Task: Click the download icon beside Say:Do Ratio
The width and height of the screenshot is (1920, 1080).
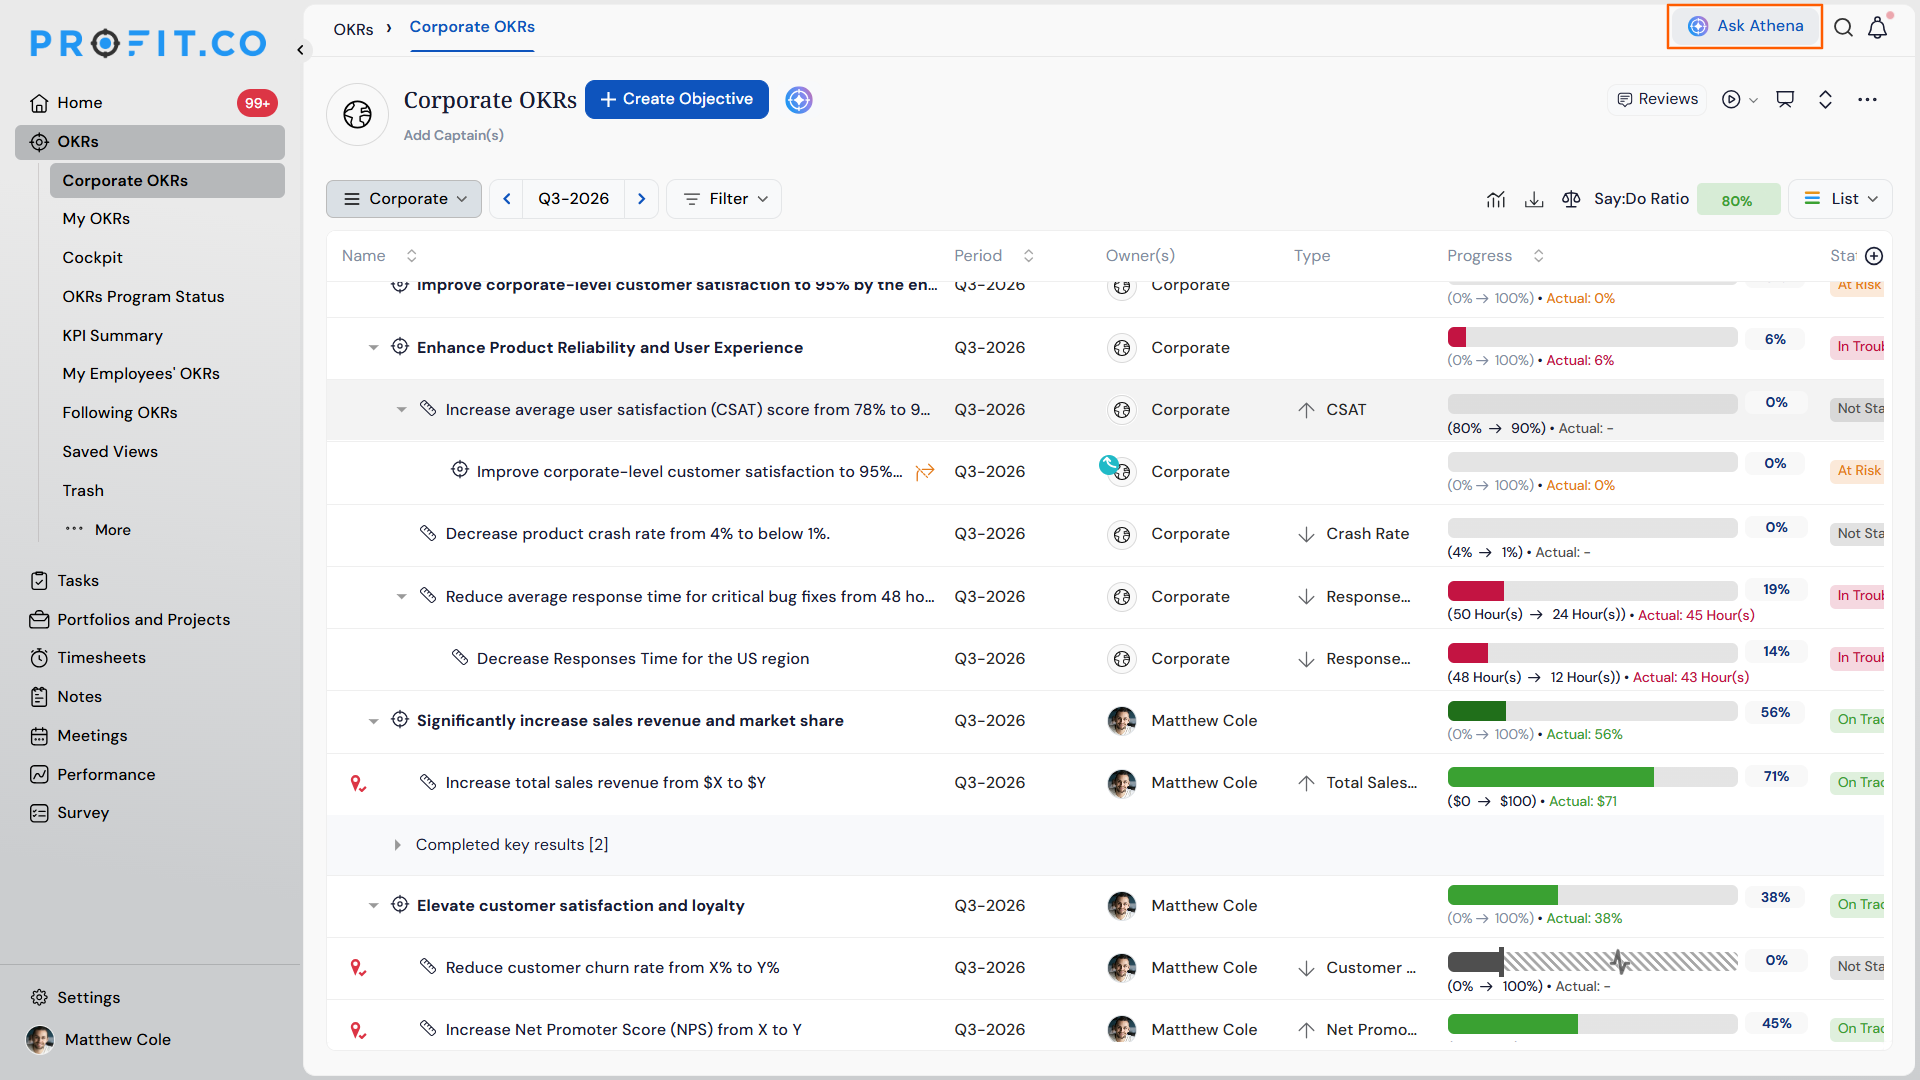Action: [1534, 199]
